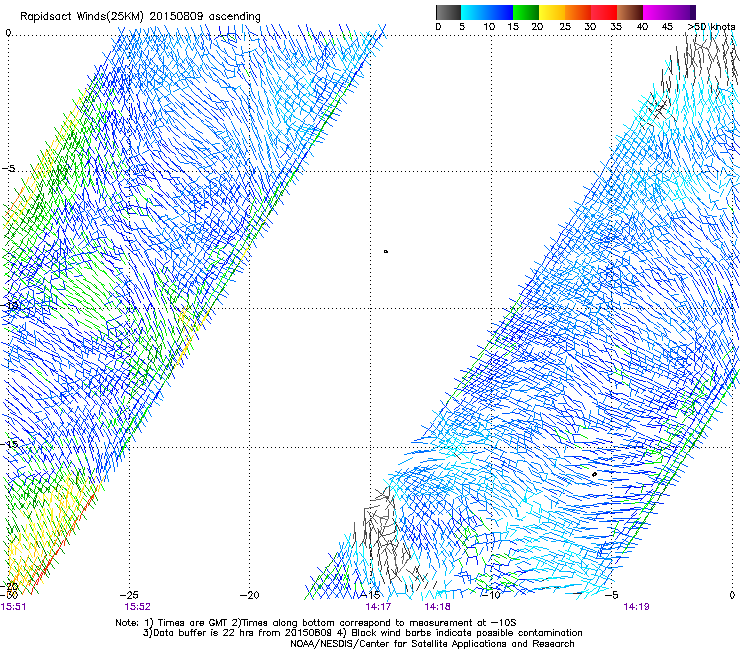
Task: Click the blue 10-15 knots color segment
Action: pyautogui.click(x=500, y=12)
